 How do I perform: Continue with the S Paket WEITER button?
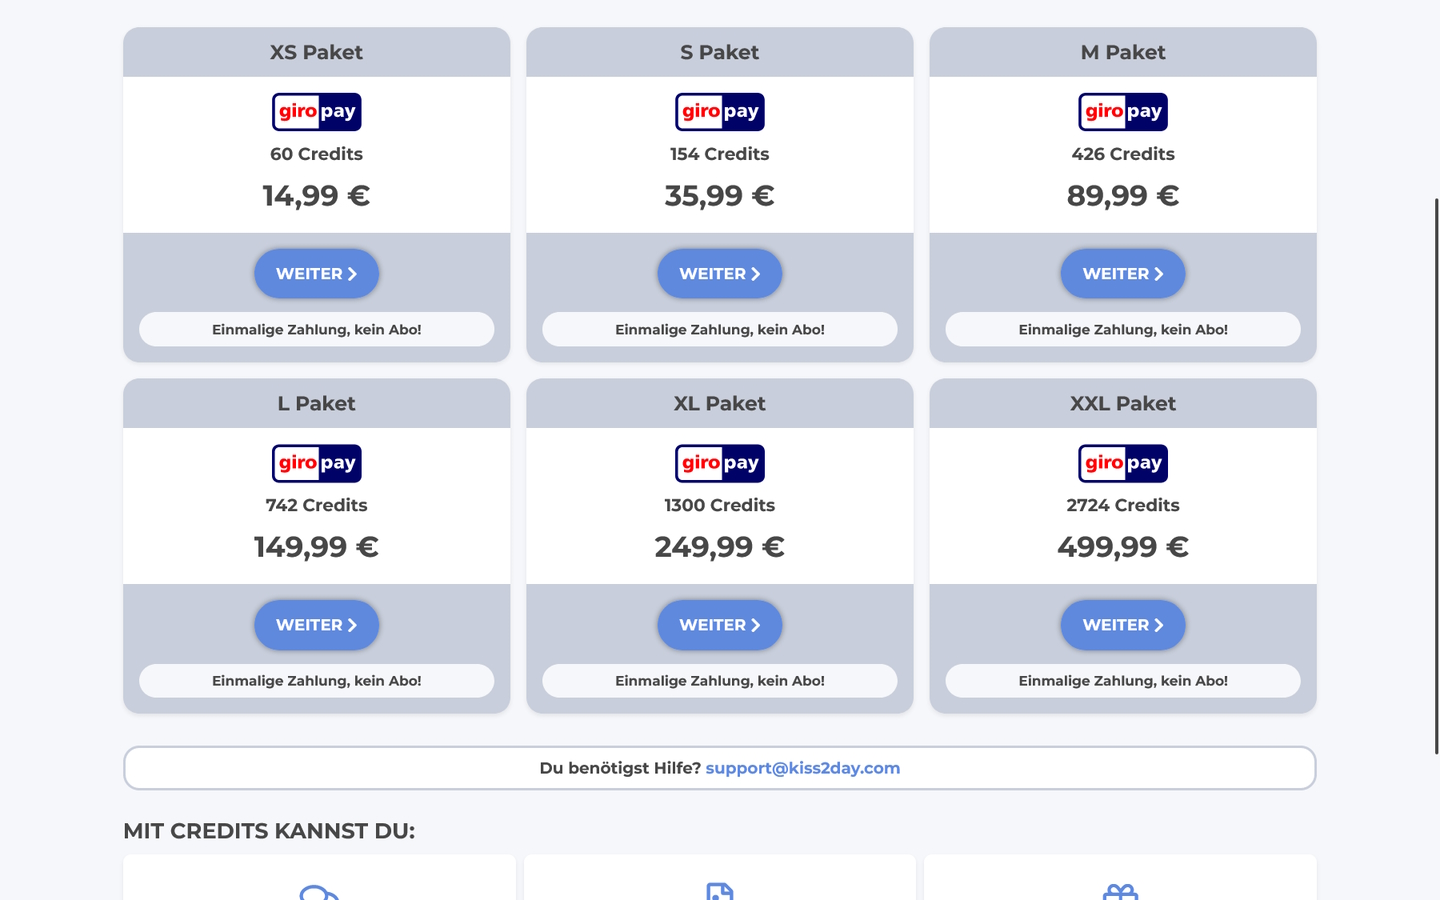(719, 274)
